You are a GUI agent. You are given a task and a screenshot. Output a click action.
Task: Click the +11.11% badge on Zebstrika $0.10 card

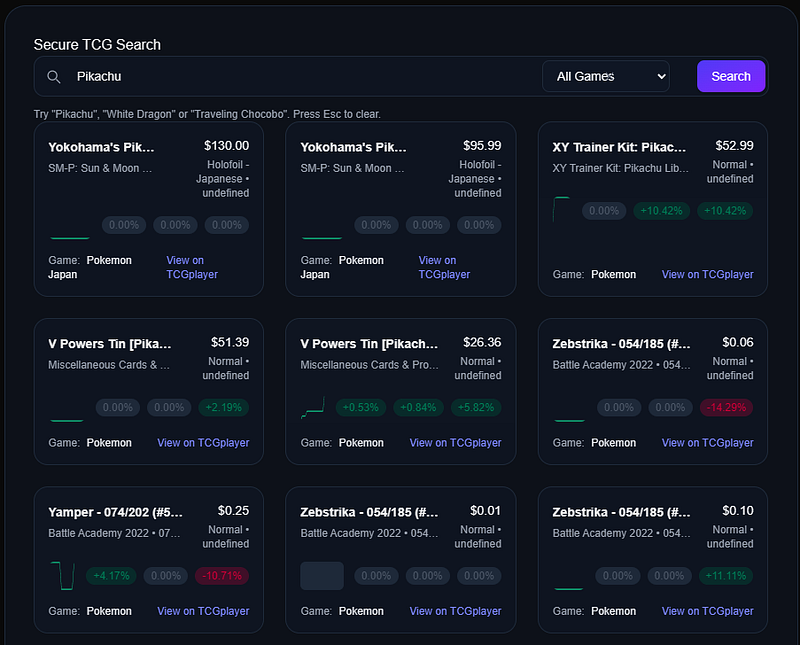tap(726, 576)
